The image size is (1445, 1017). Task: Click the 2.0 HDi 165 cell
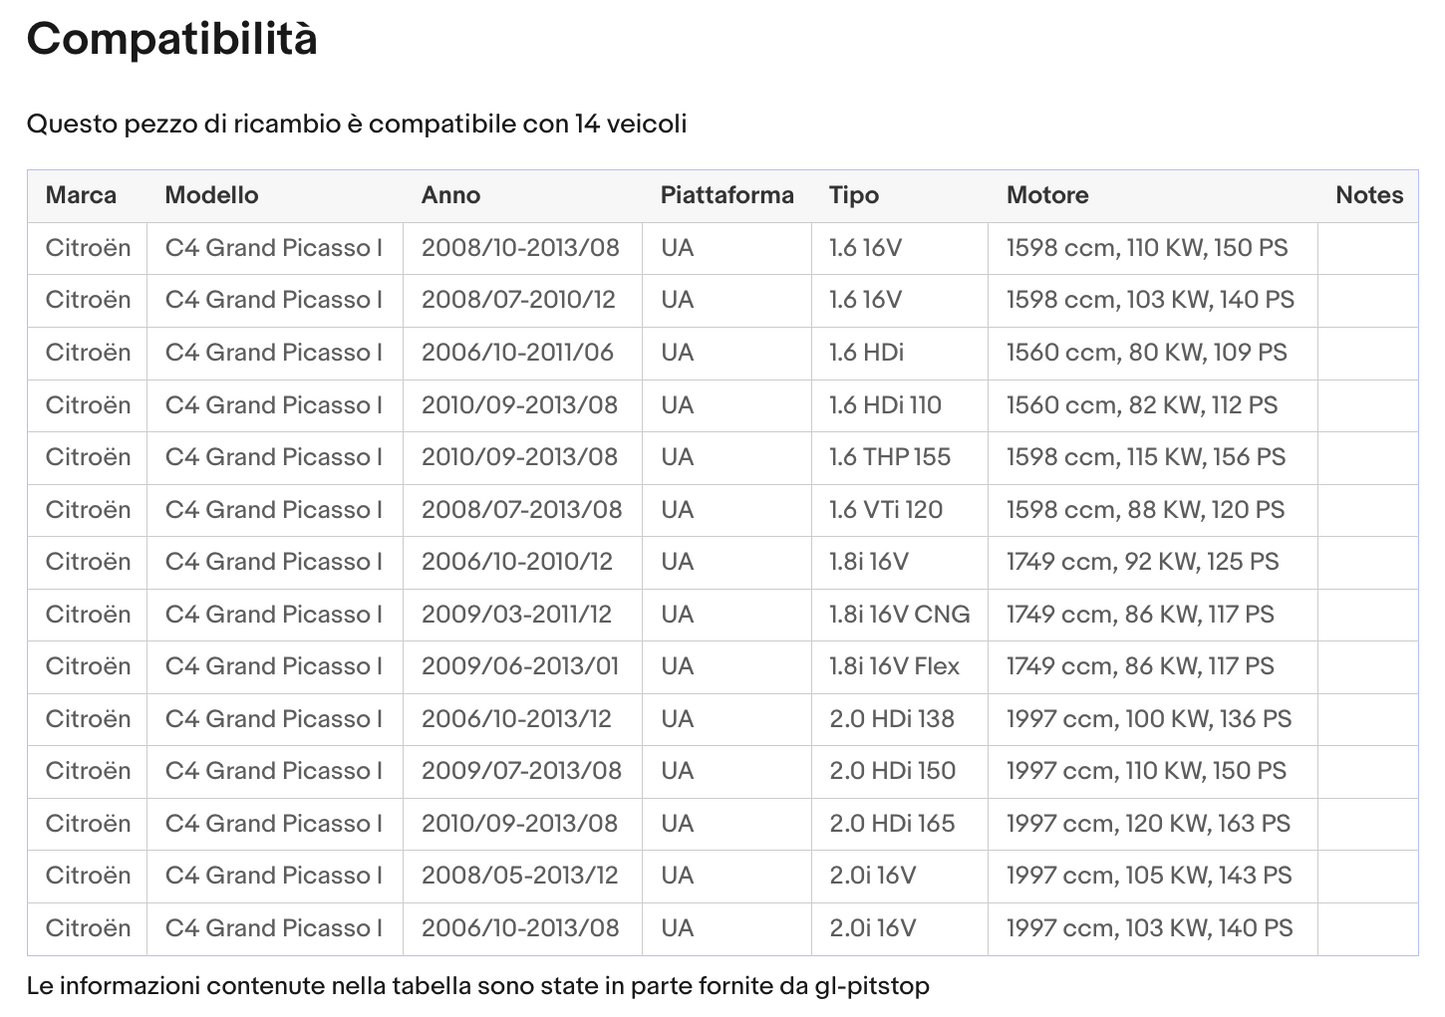(x=891, y=823)
